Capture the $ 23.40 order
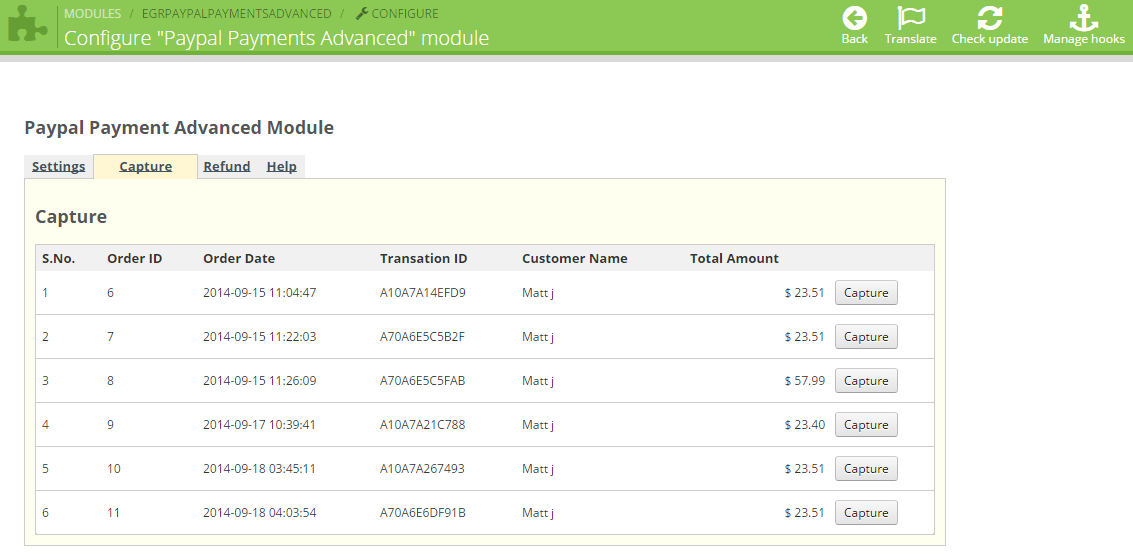 (866, 425)
